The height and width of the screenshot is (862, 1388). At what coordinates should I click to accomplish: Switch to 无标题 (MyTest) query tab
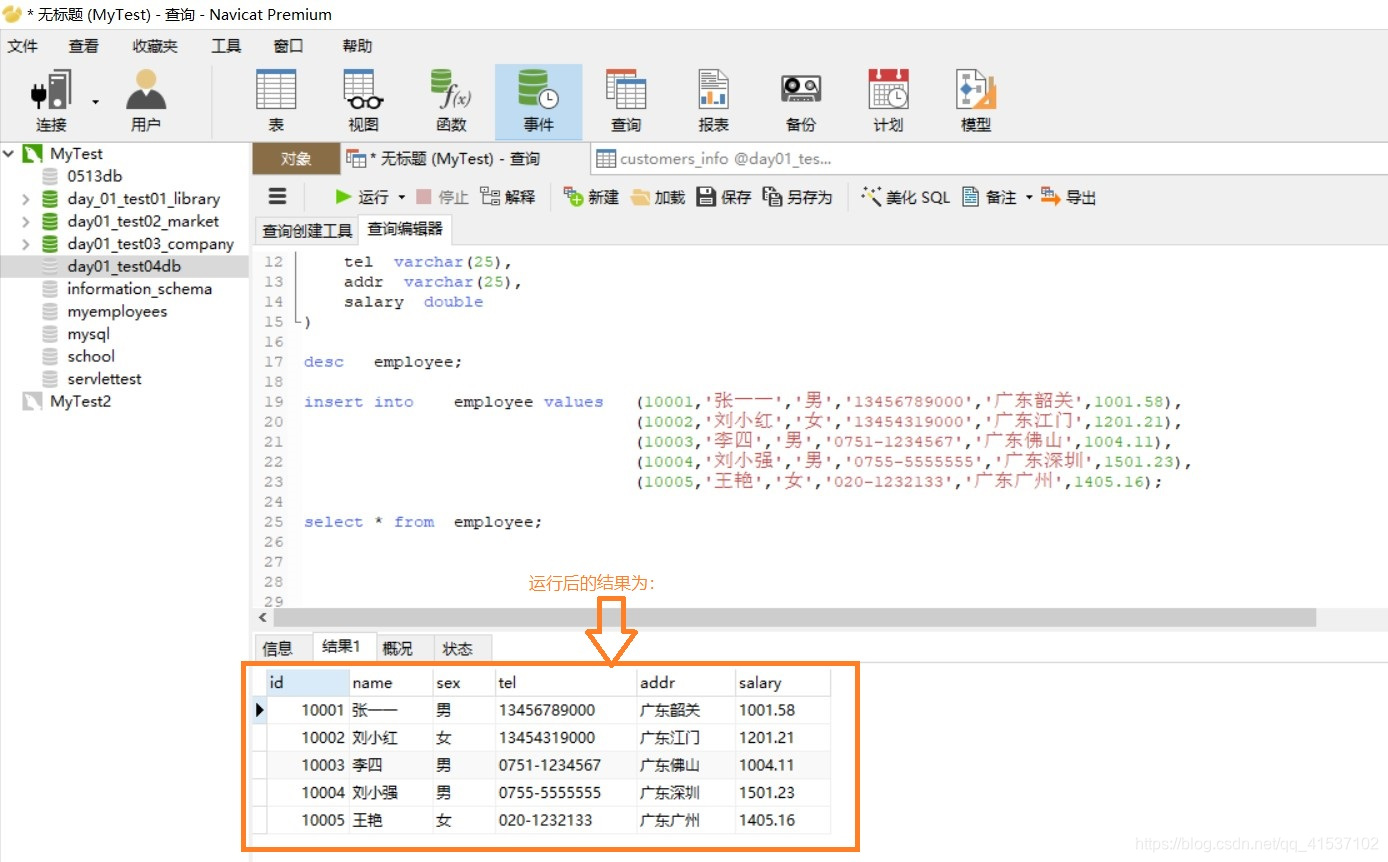466,159
